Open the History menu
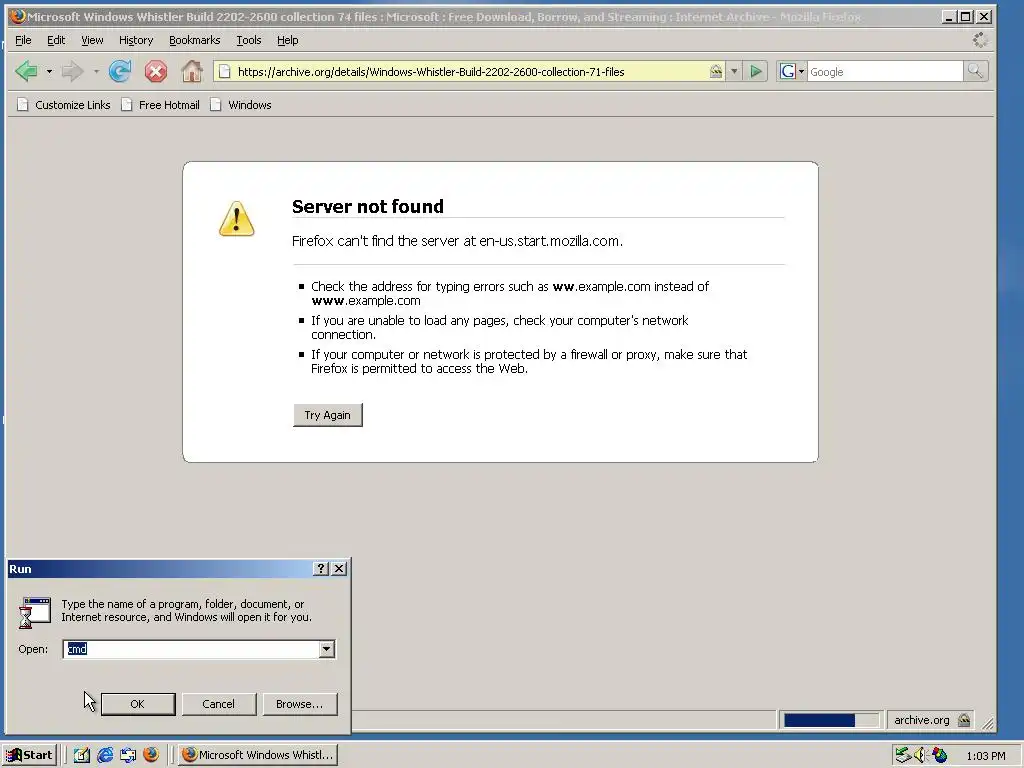This screenshot has width=1024, height=768. [x=136, y=40]
